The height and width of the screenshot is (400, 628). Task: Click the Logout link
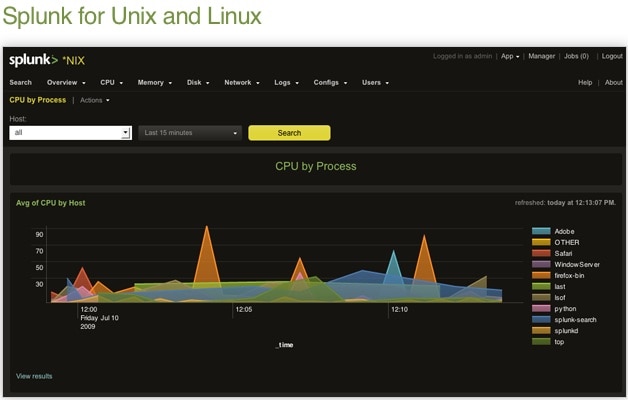point(612,56)
